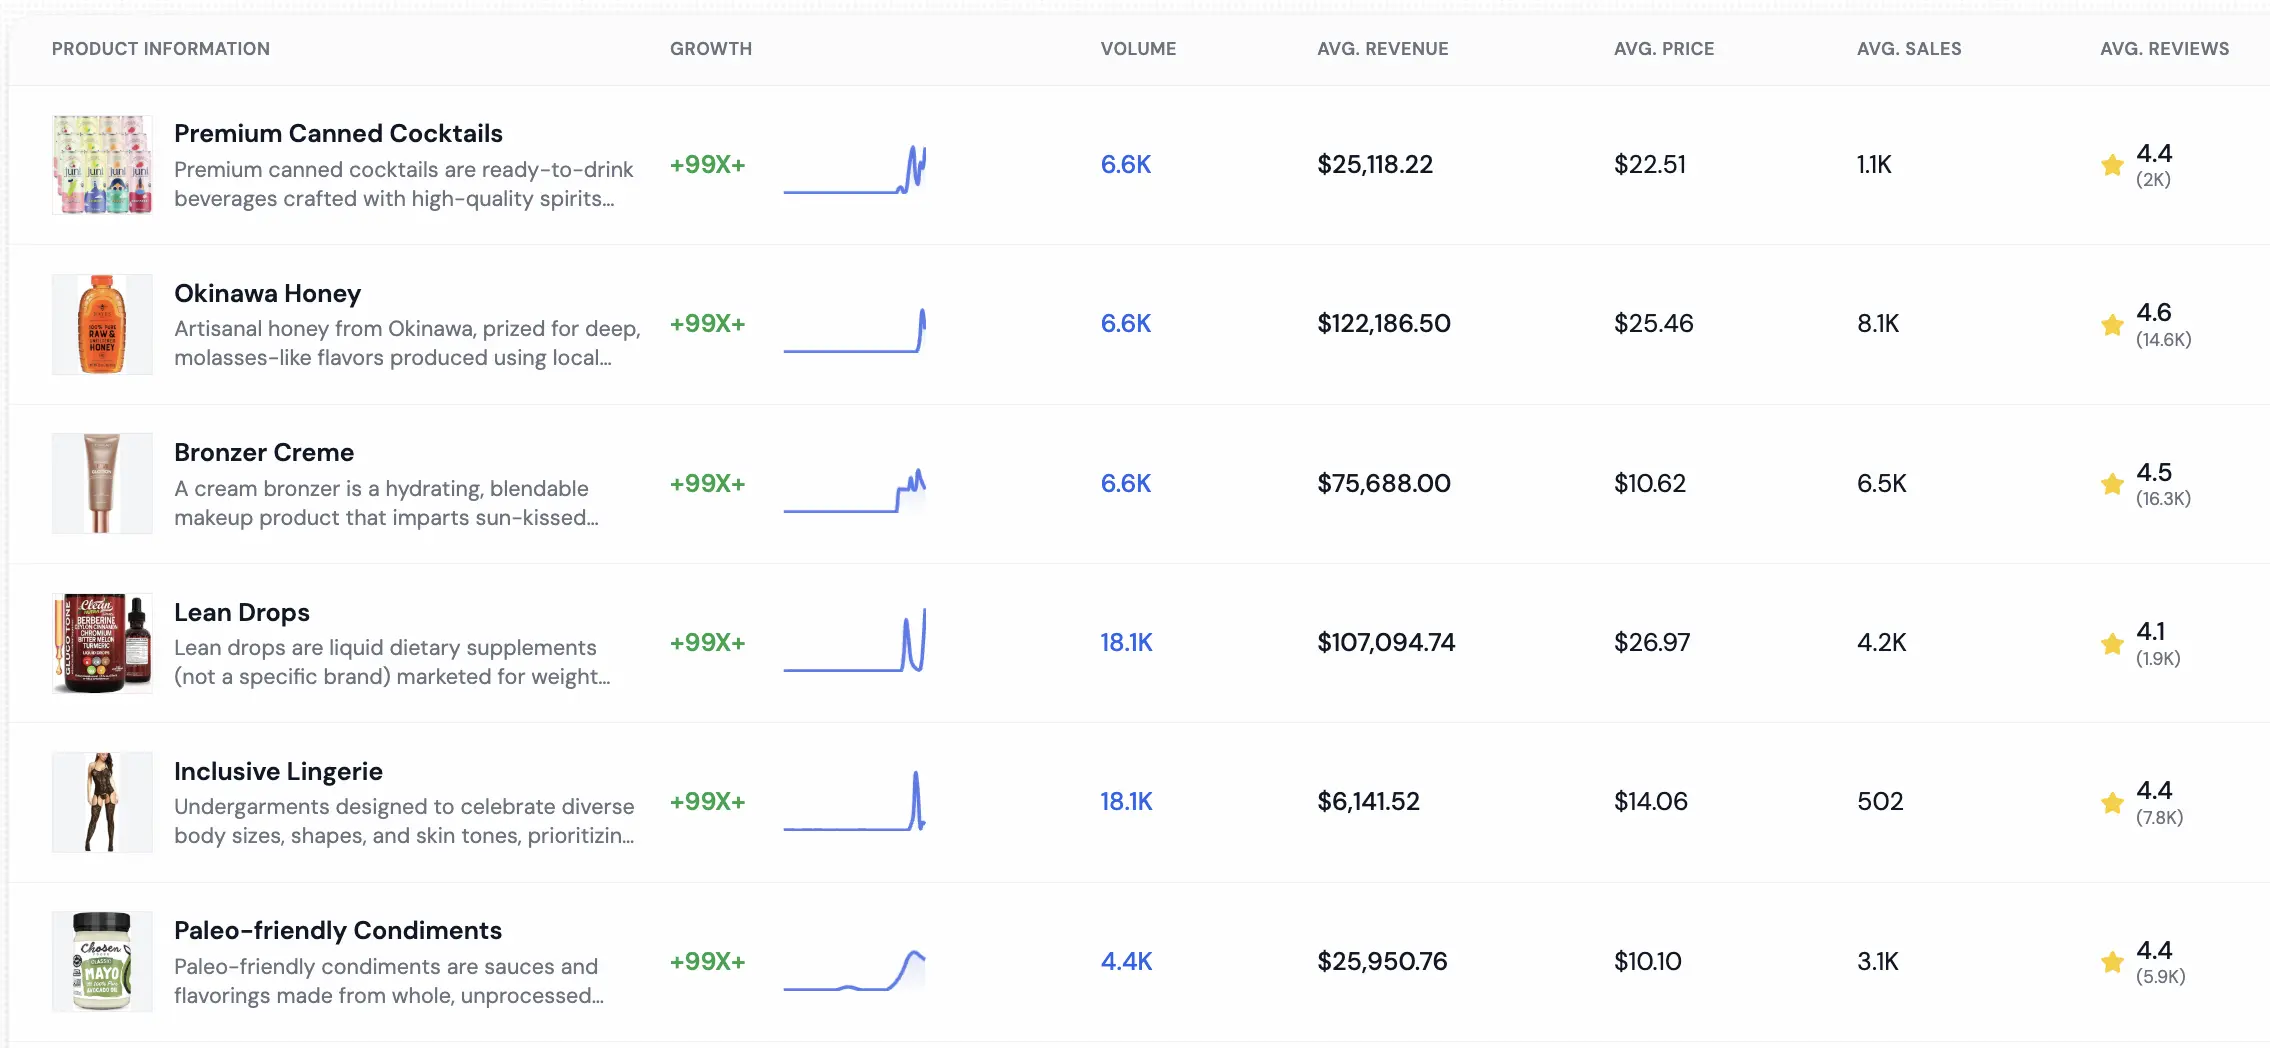Click the star icon beside Paleo-friendly Condiments rating

(x=2112, y=962)
